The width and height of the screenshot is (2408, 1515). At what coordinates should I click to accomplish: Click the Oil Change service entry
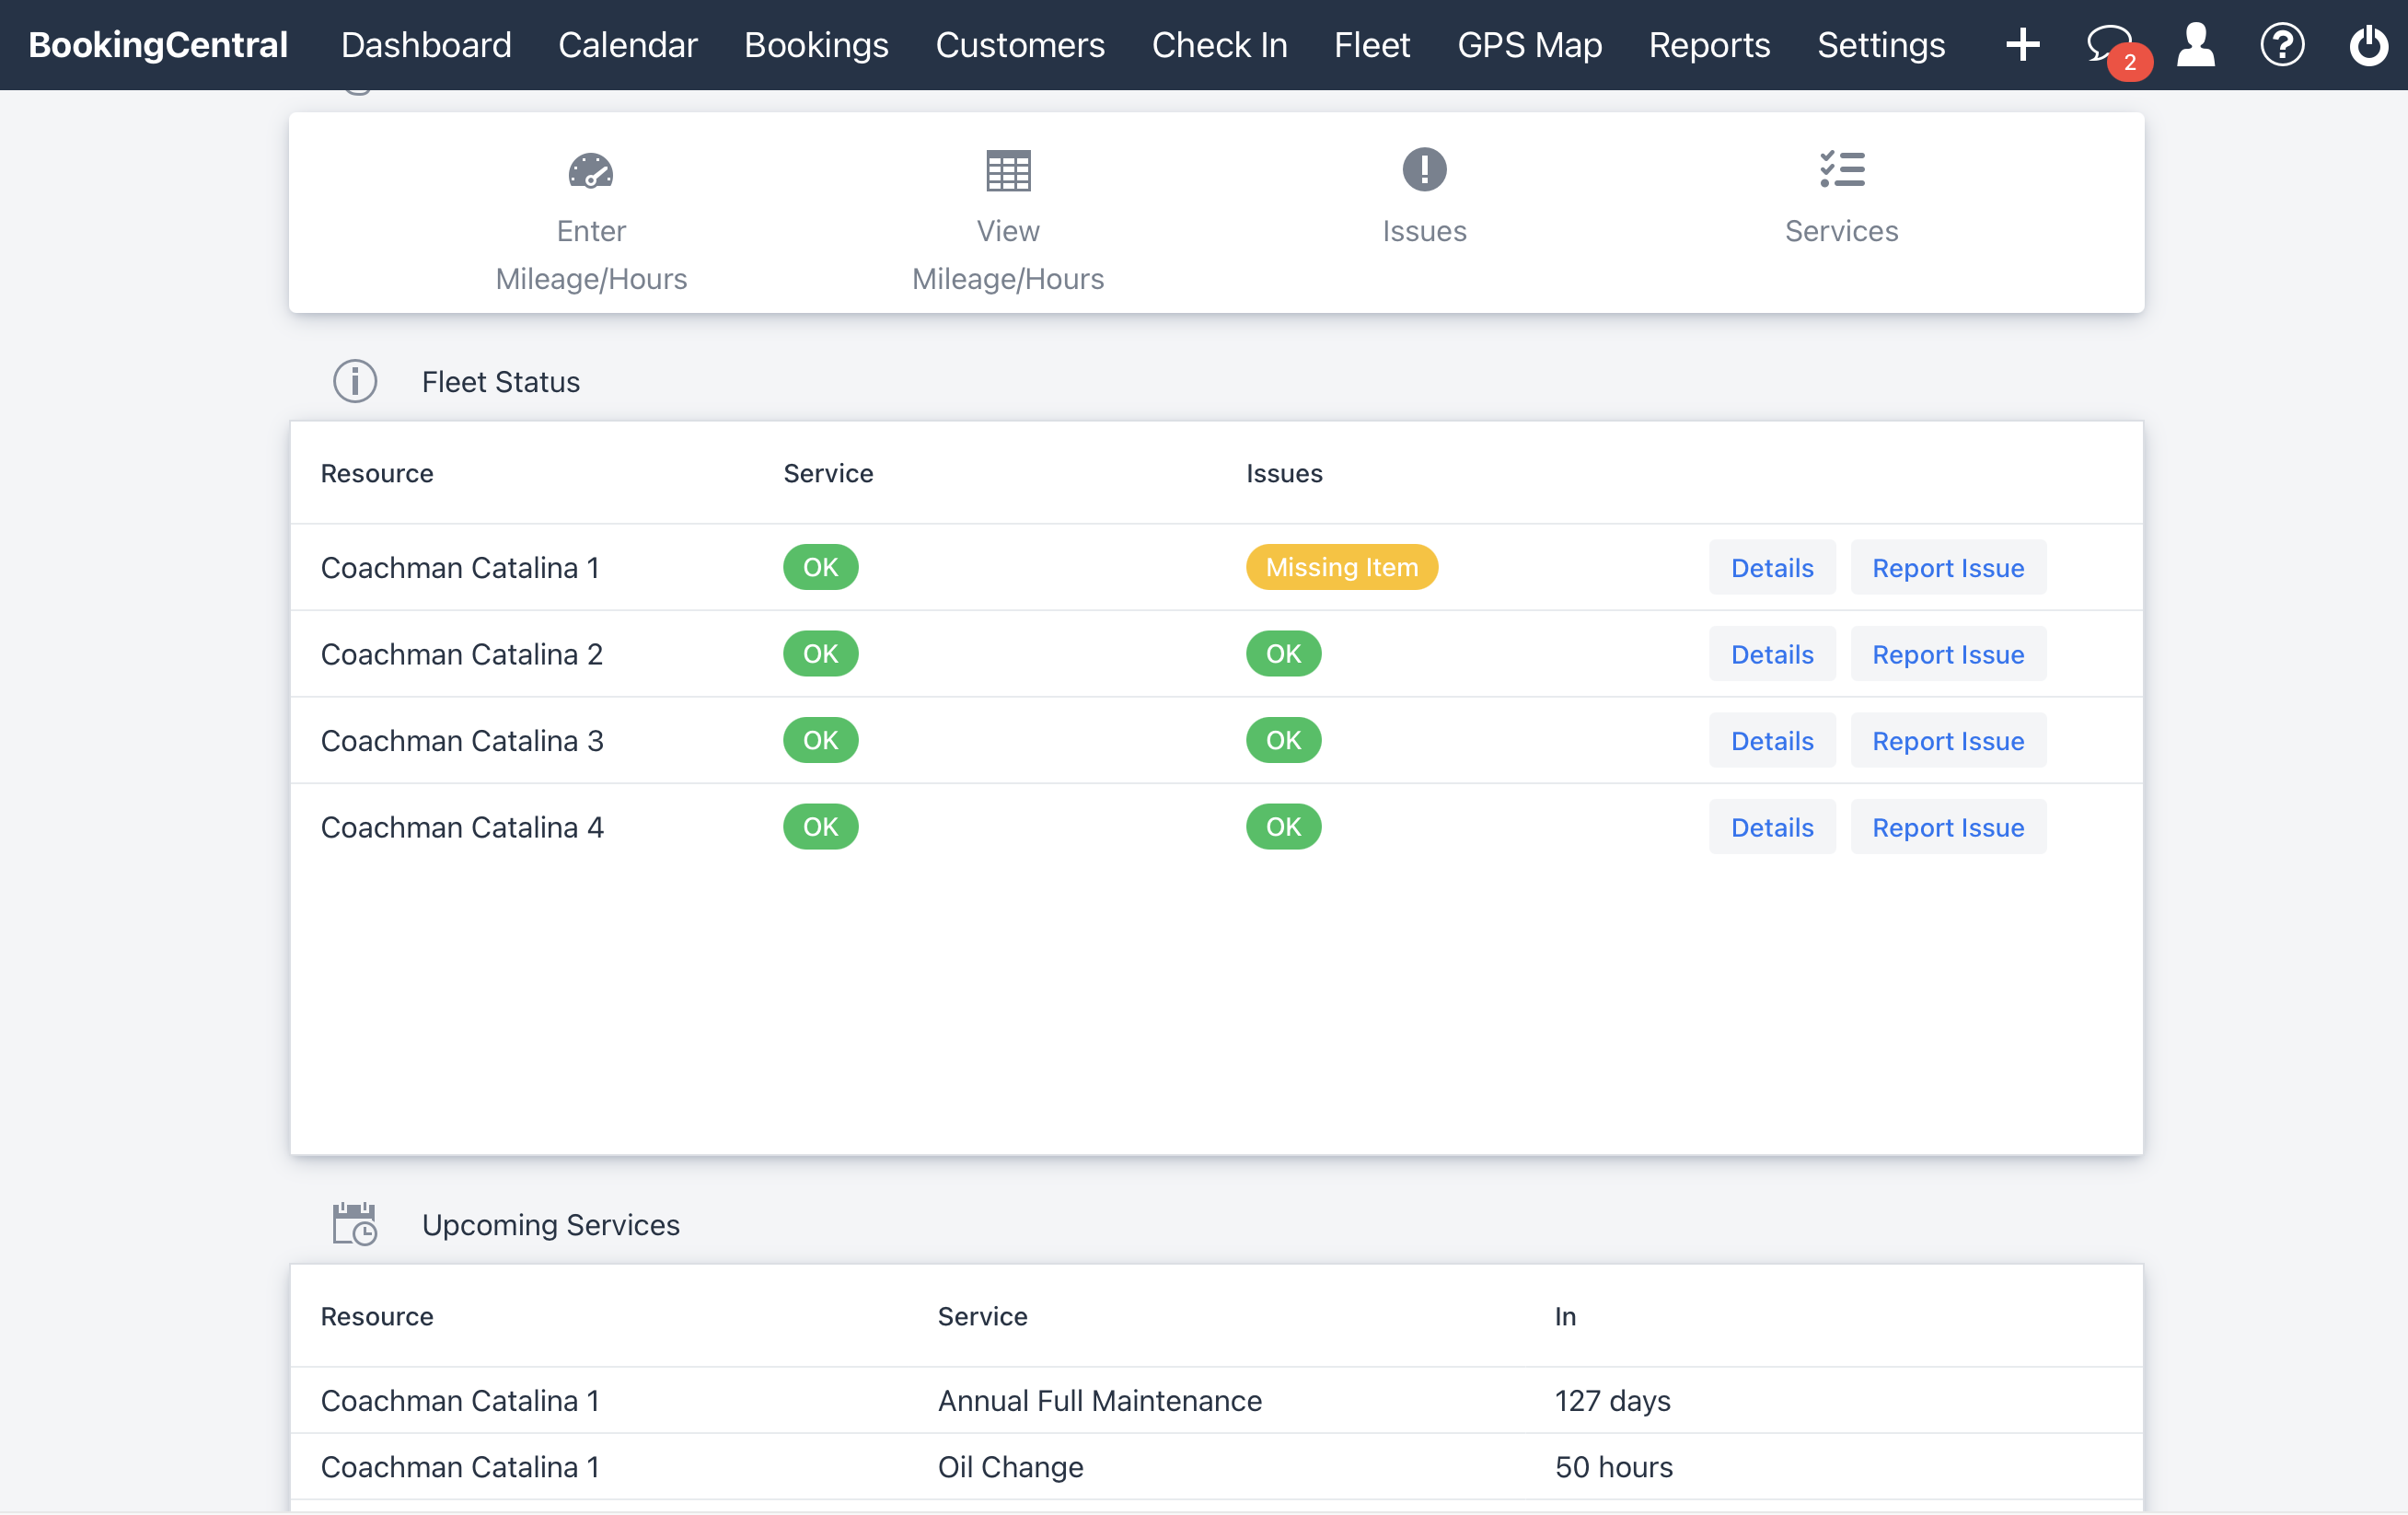1010,1467
